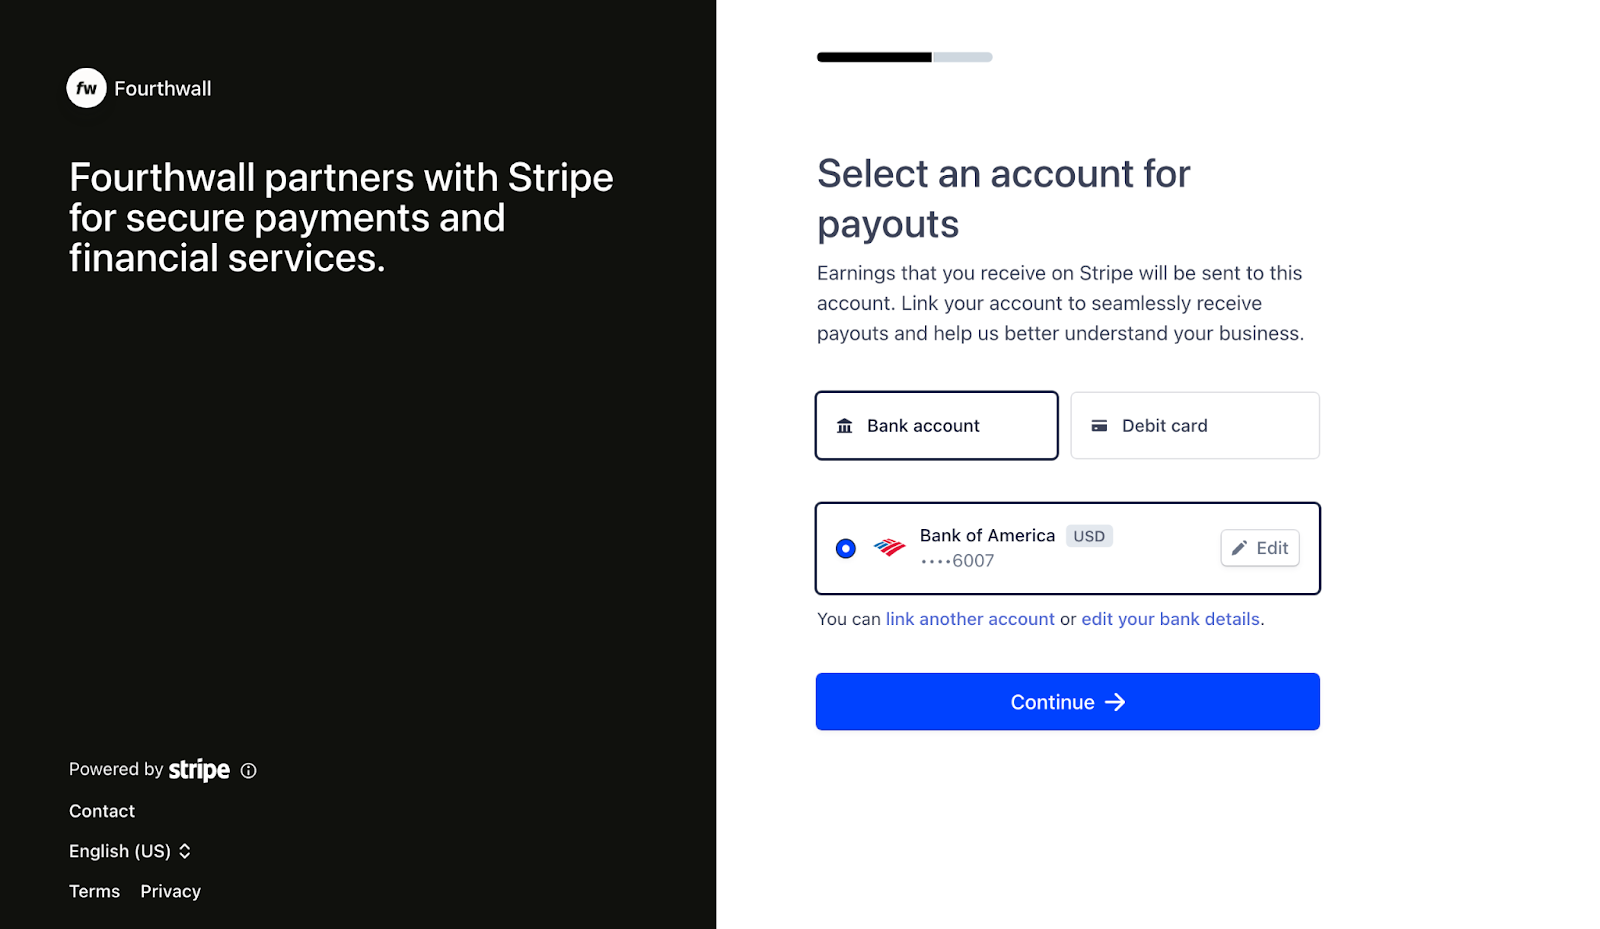Click the bank building icon

point(845,426)
